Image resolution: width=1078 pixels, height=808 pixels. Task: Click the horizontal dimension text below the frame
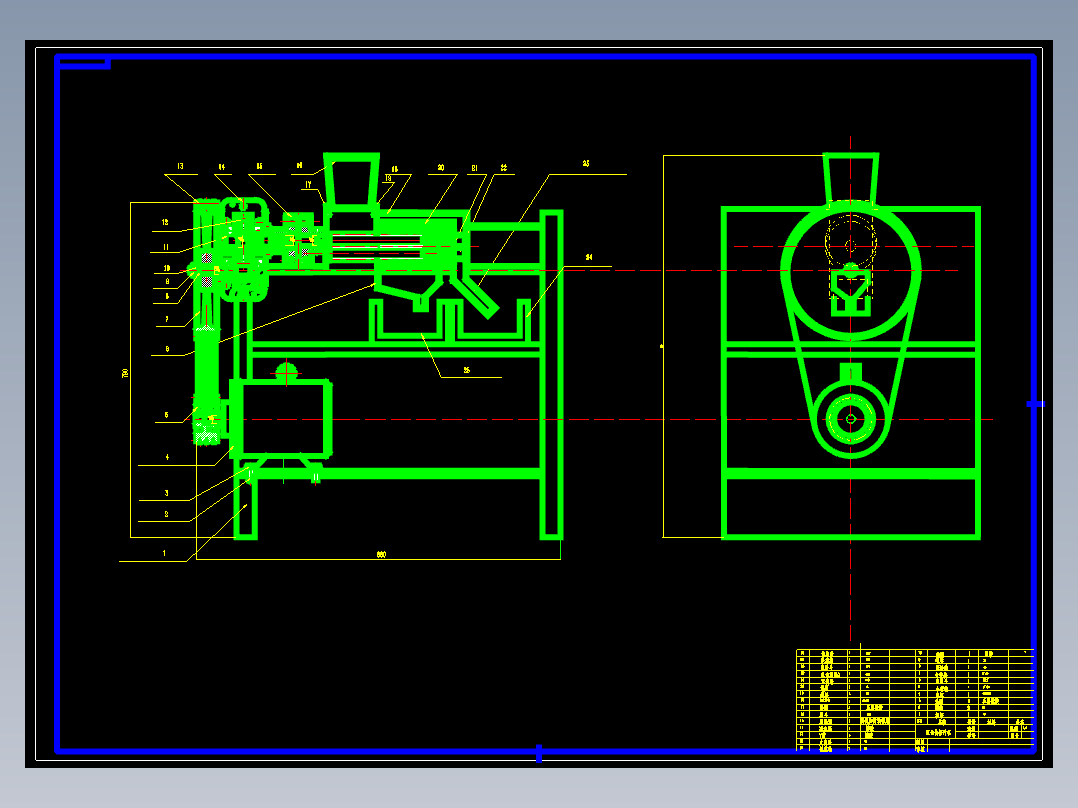tap(382, 554)
